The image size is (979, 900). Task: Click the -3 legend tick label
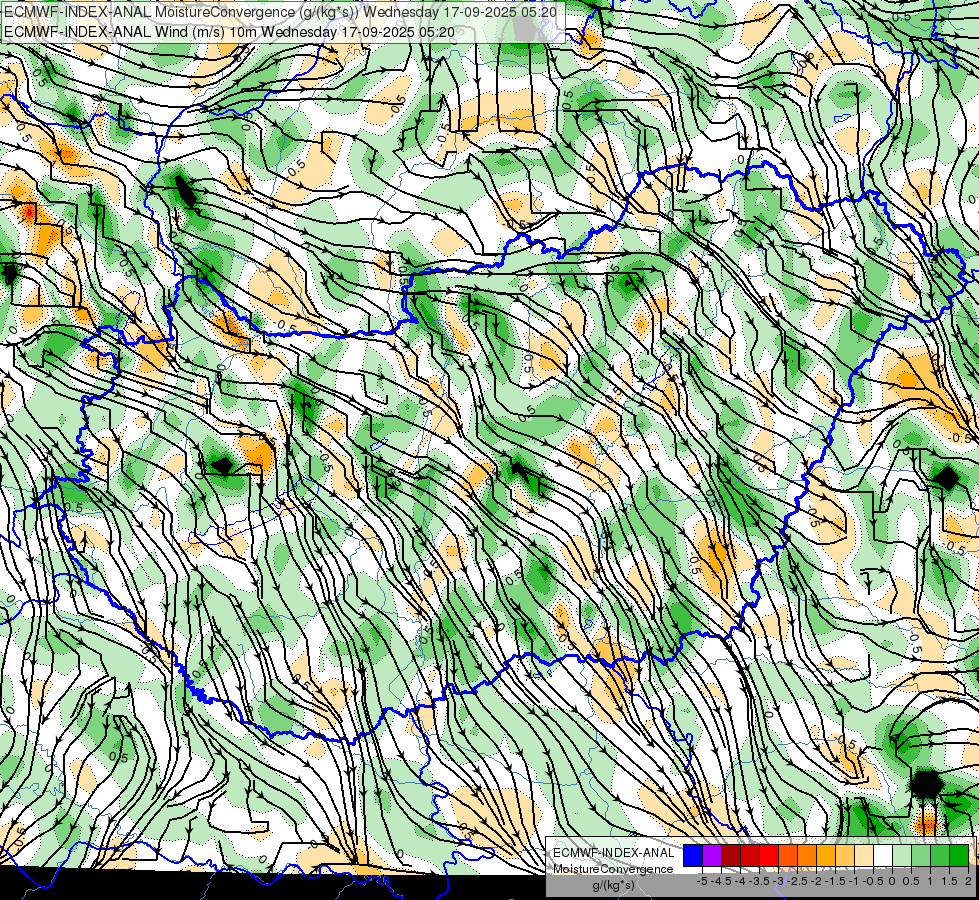coord(778,881)
